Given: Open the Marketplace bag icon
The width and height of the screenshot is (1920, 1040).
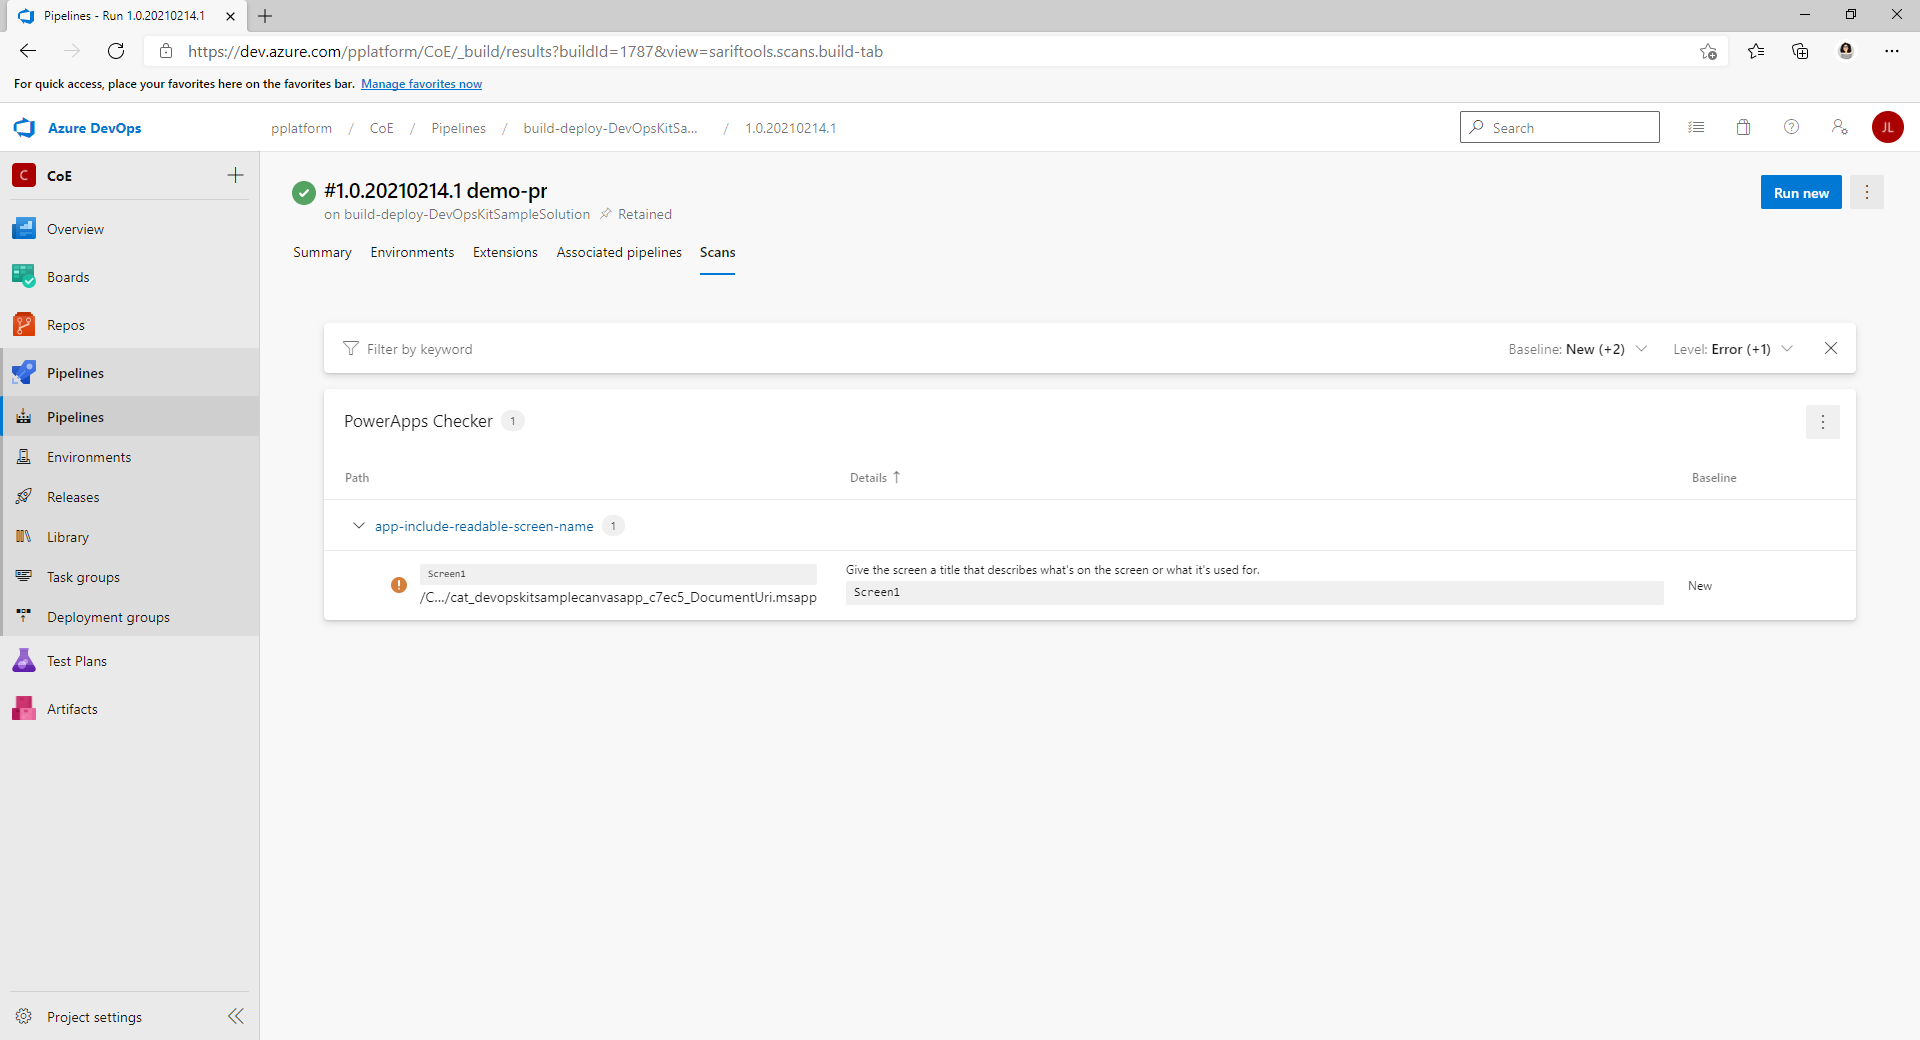Looking at the screenshot, I should click(x=1743, y=127).
